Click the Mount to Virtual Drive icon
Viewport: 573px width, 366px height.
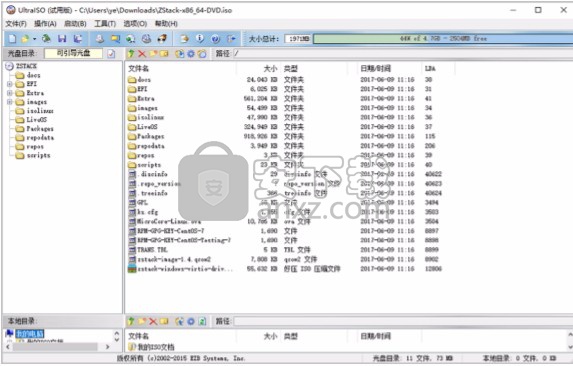pos(130,38)
